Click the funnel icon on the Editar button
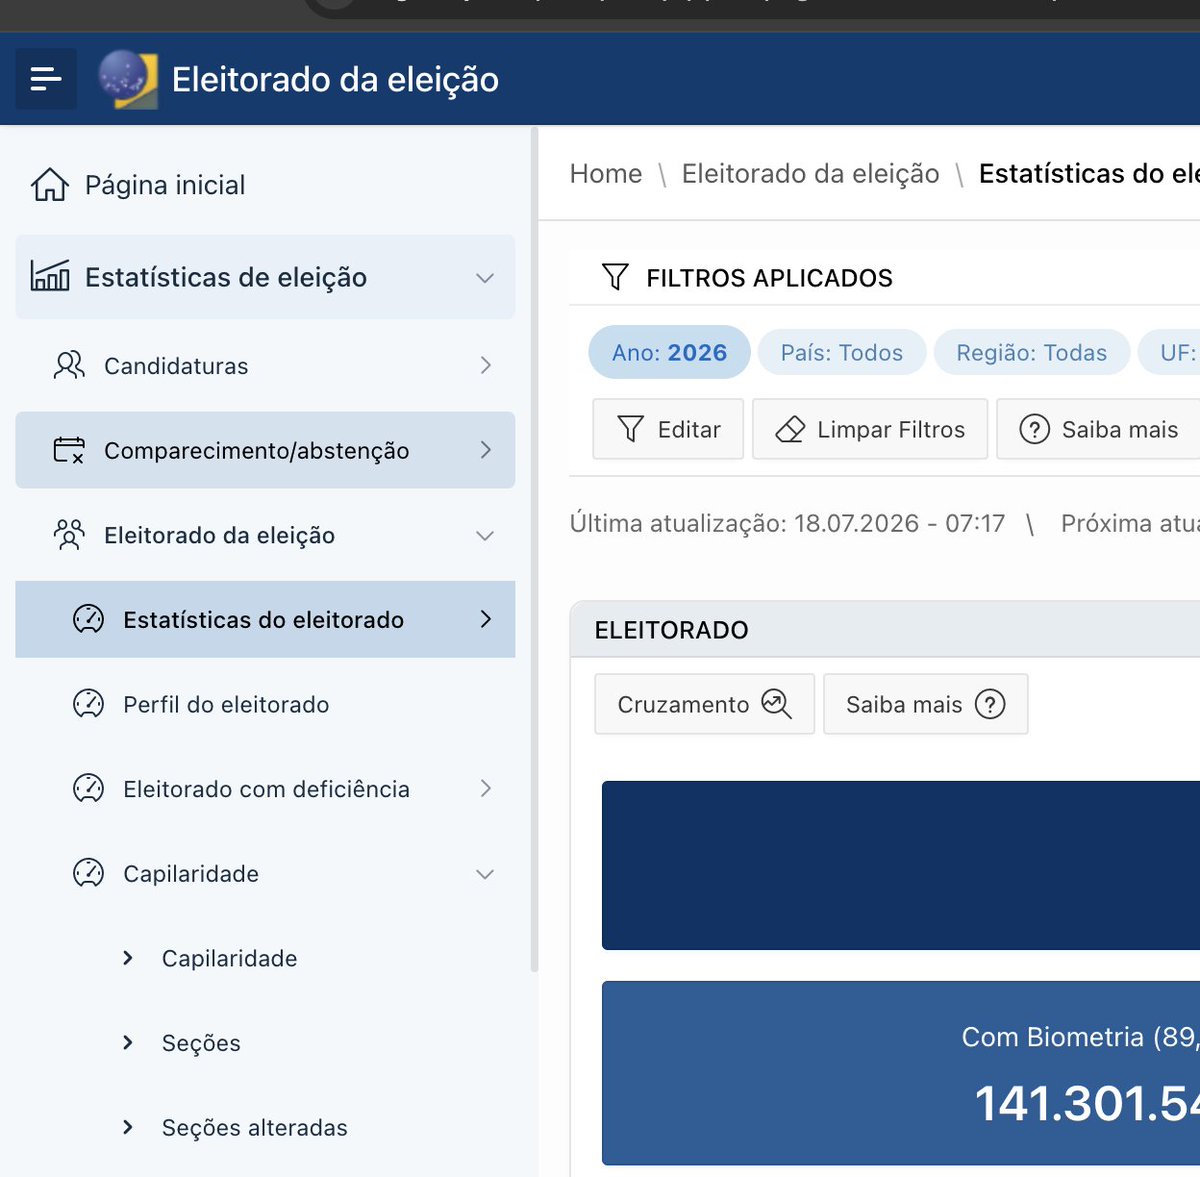1200x1177 pixels. (x=630, y=429)
